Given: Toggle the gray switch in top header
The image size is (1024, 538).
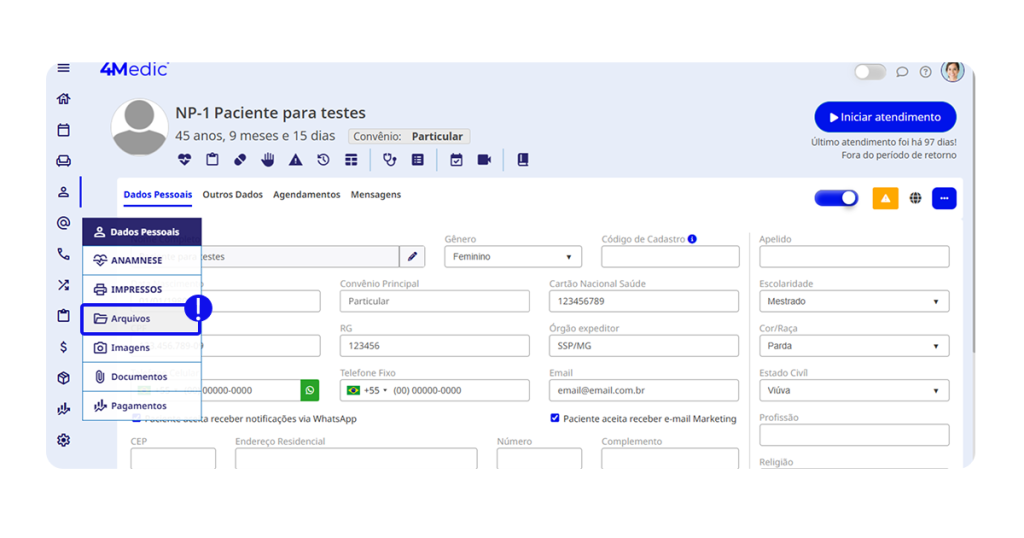Looking at the screenshot, I should pos(869,72).
